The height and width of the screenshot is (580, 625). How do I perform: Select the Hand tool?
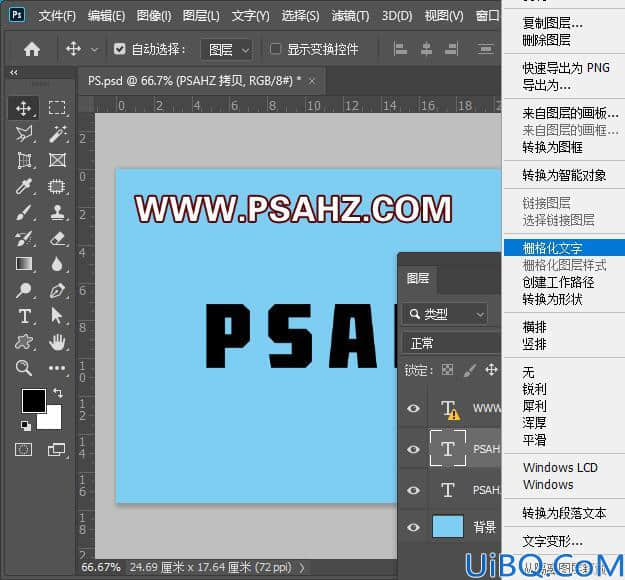tap(57, 342)
